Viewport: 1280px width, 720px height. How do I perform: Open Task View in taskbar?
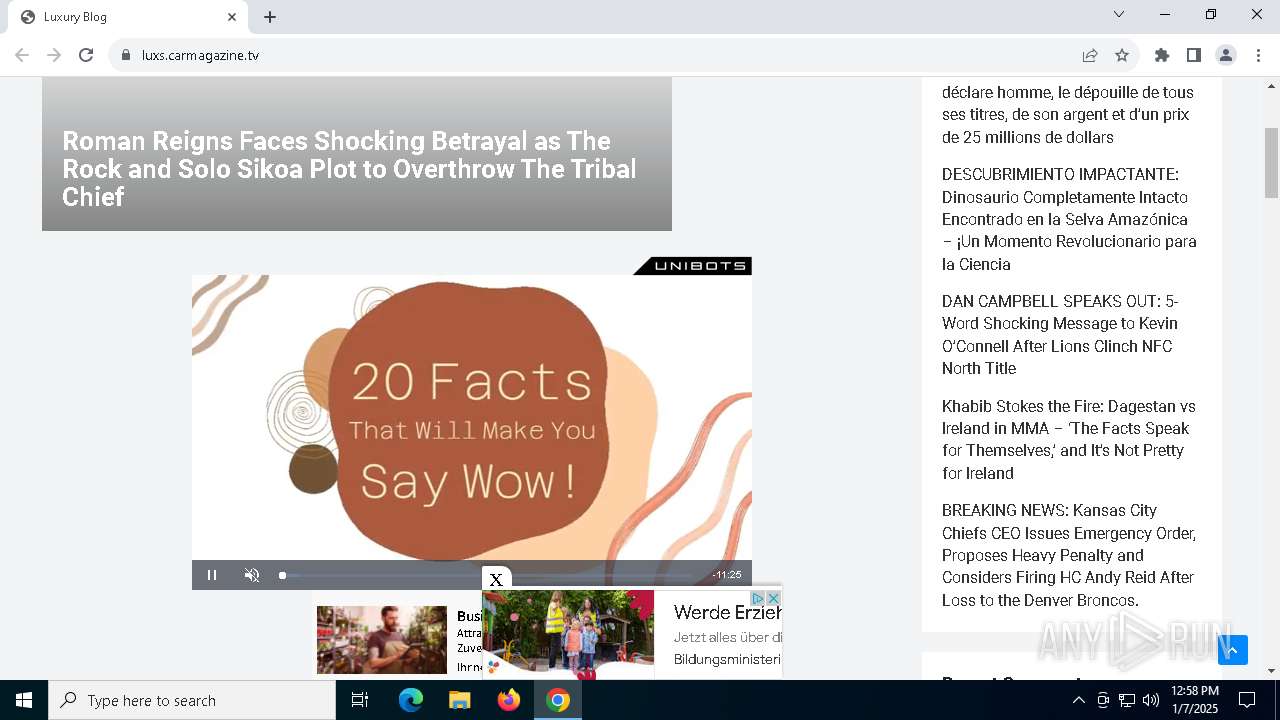360,700
